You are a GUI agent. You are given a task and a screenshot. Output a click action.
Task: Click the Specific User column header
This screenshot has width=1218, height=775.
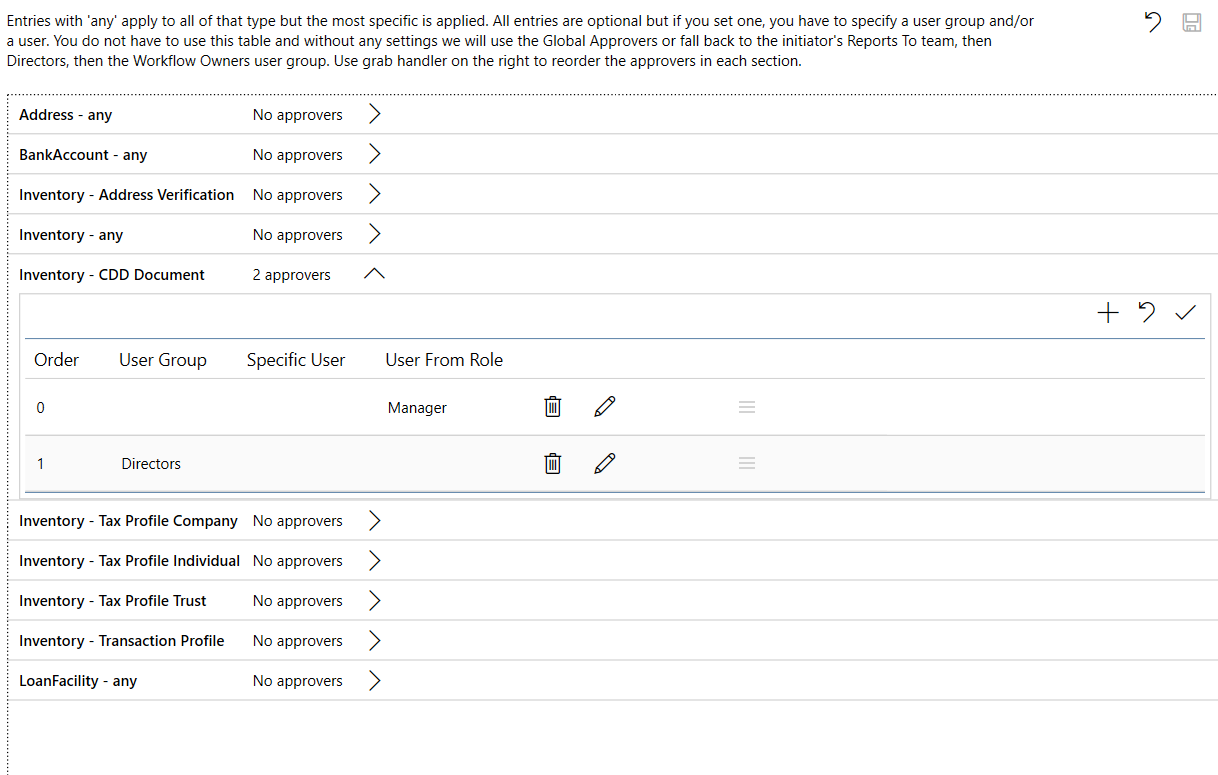click(296, 360)
